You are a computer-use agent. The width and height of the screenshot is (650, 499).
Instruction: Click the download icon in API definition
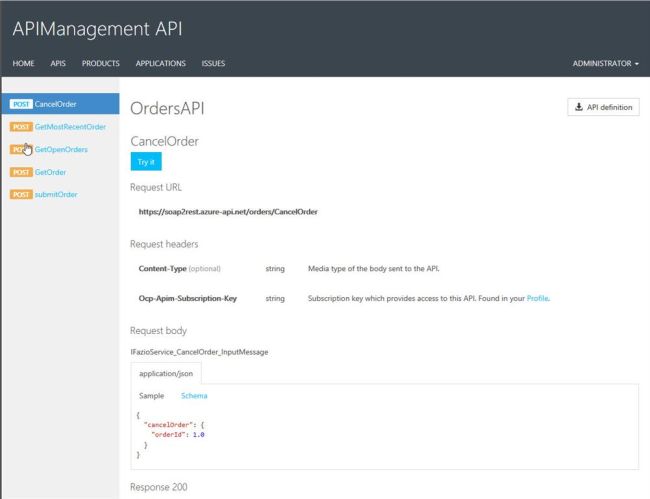pos(579,107)
